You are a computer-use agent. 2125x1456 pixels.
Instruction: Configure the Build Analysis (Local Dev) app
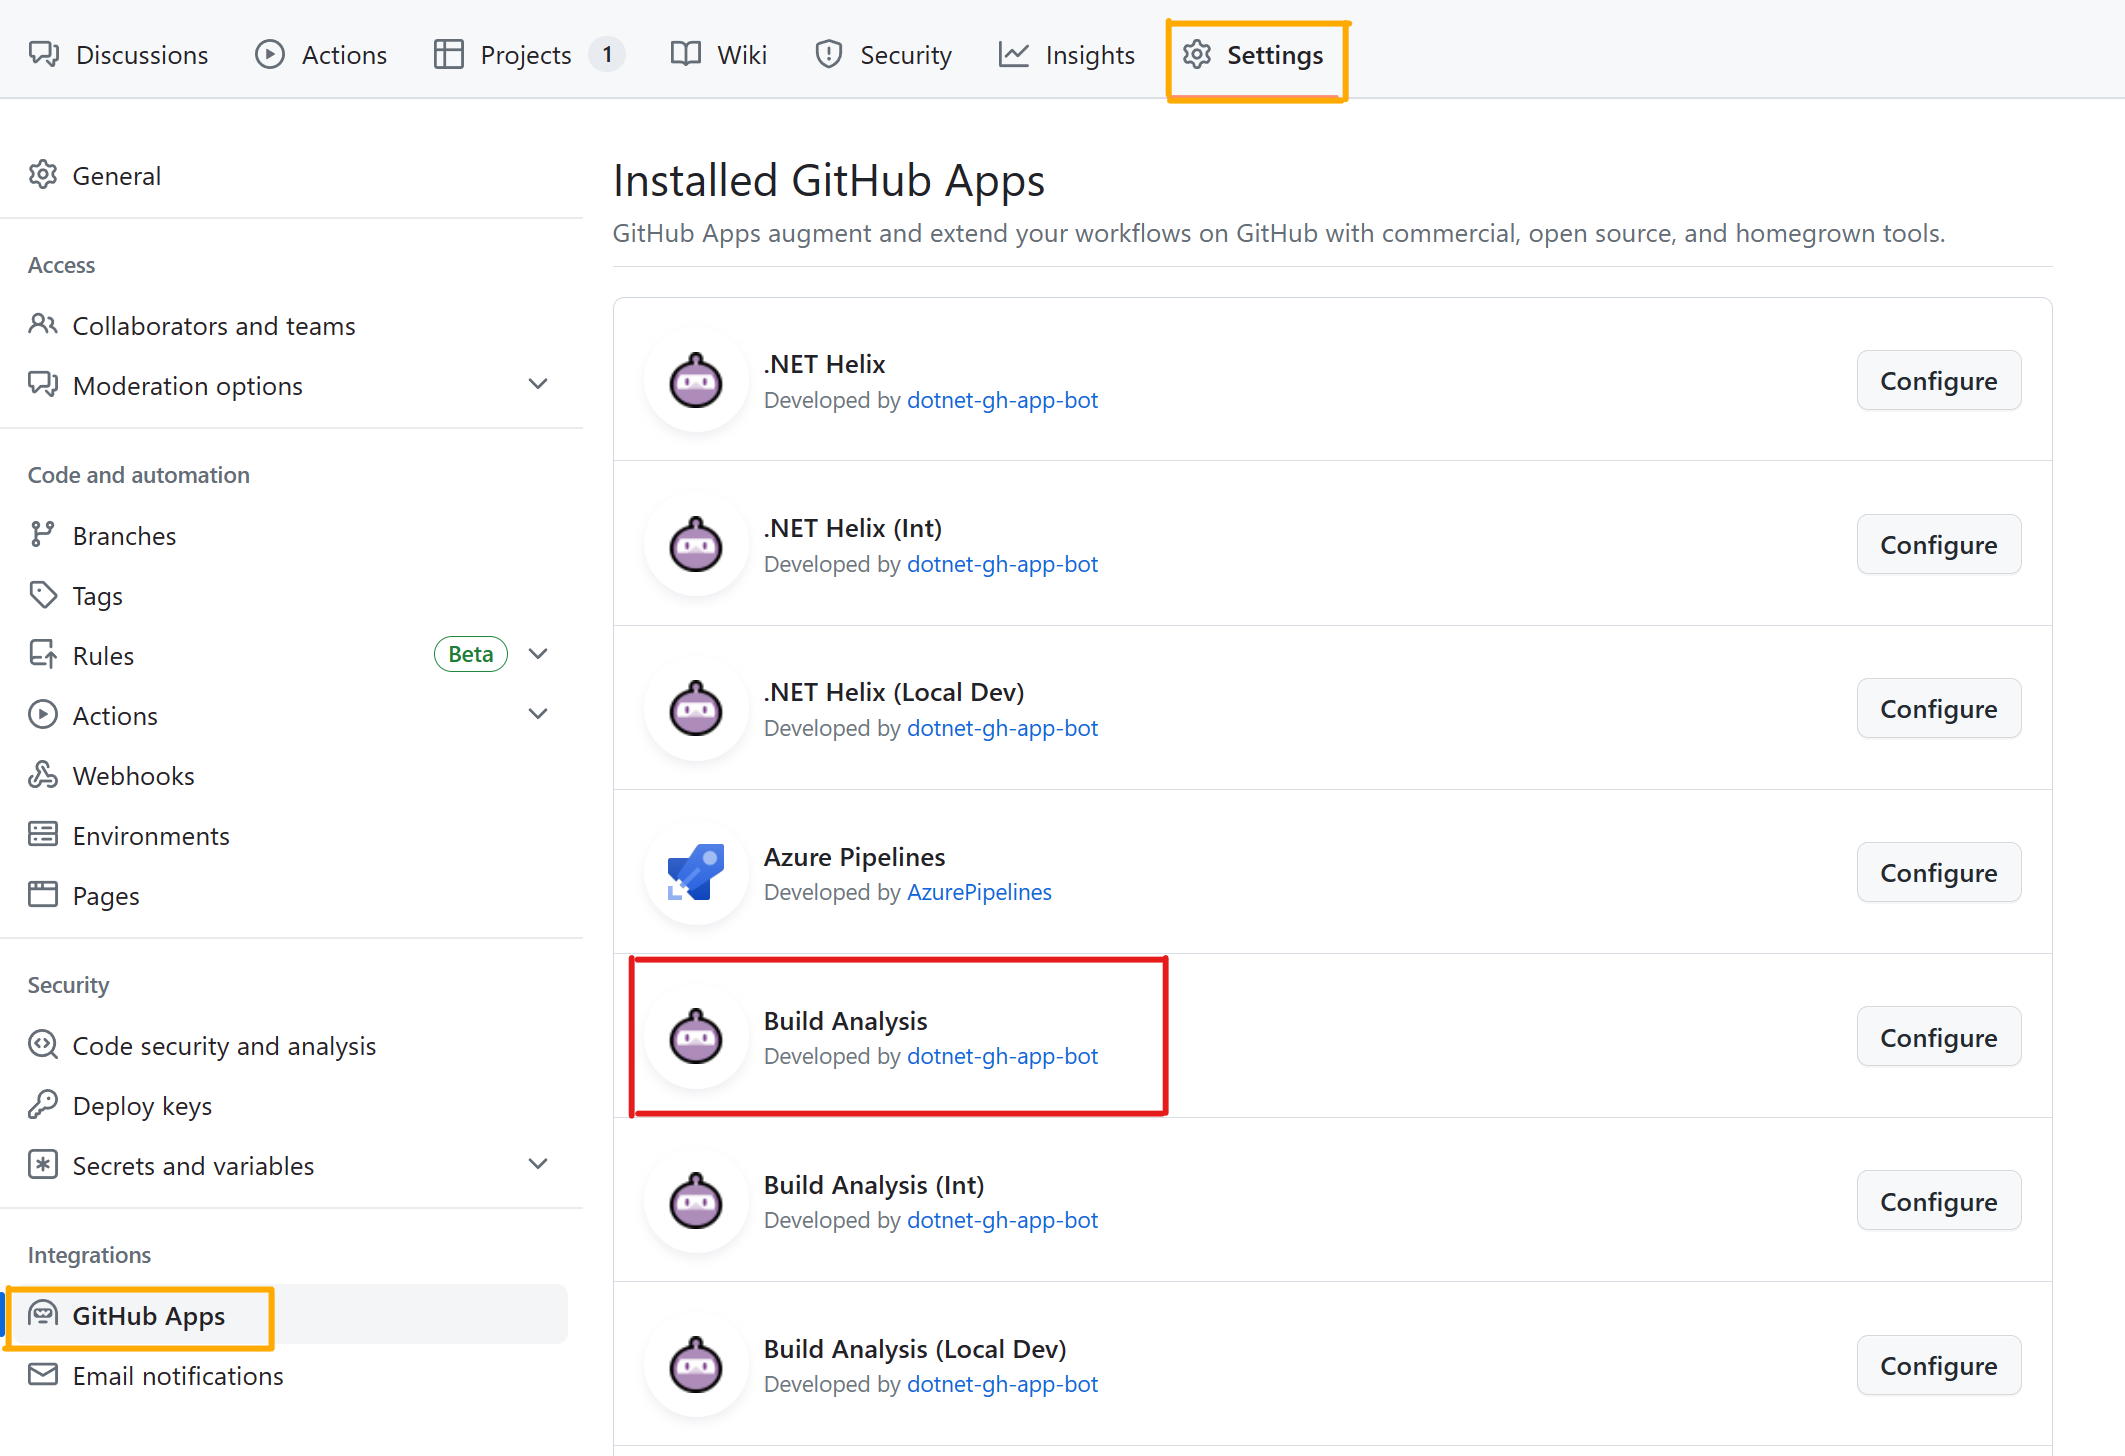1938,1365
